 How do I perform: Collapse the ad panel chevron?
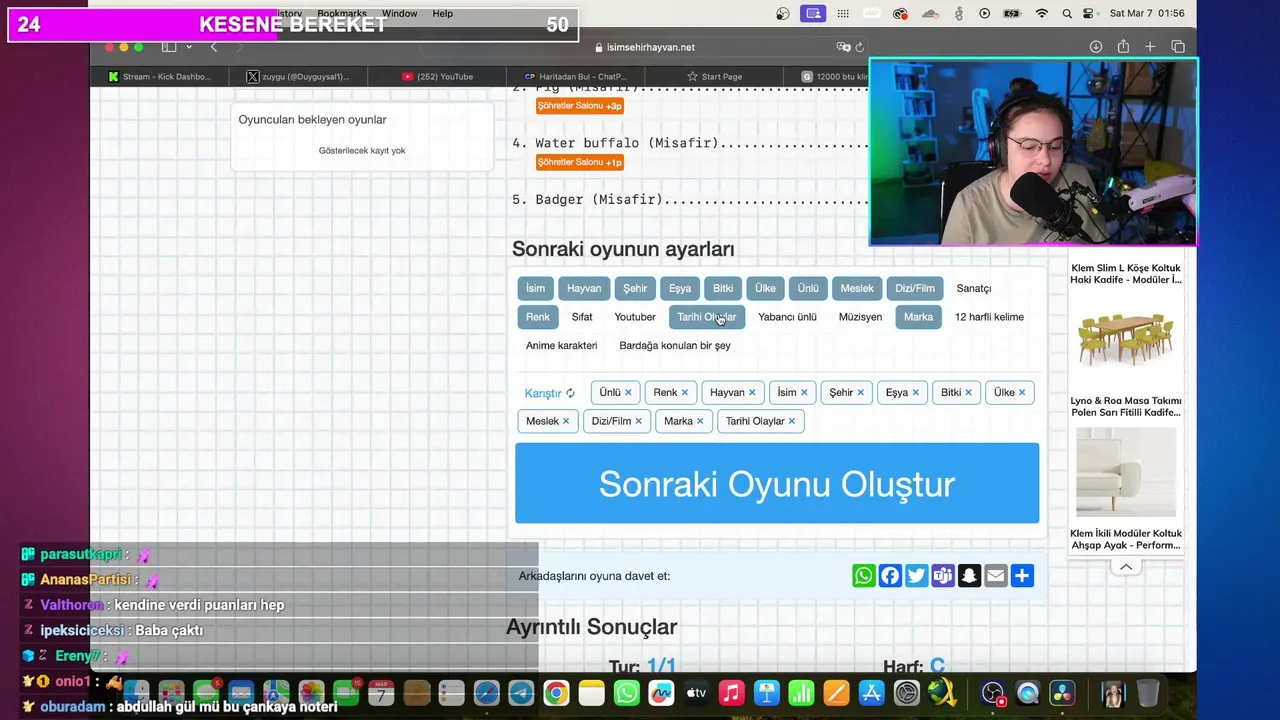coord(1126,567)
